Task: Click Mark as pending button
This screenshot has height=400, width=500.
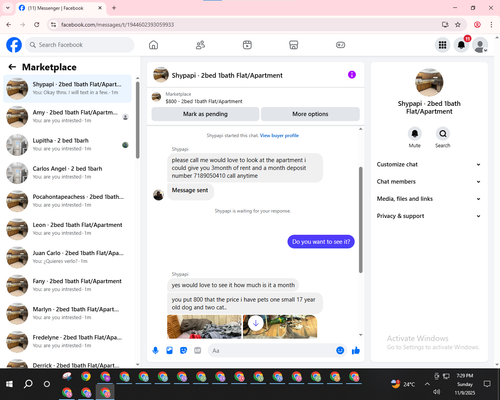Action: coord(205,114)
